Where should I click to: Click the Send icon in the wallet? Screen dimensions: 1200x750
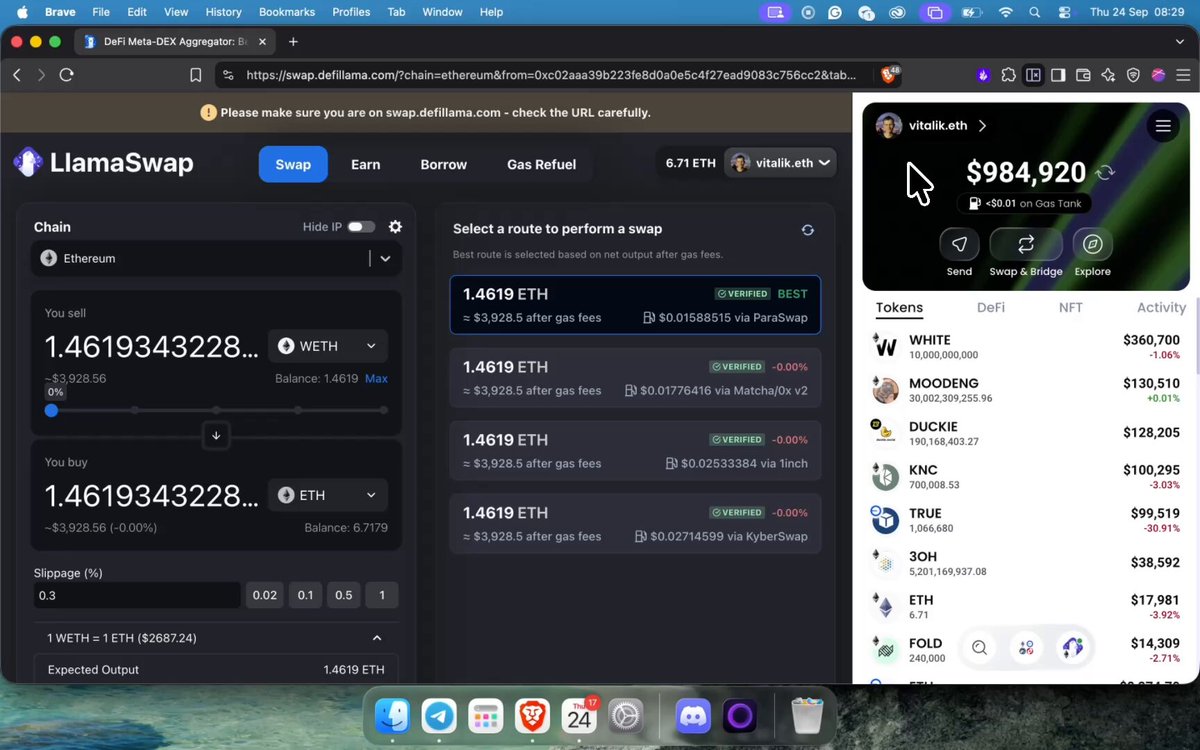[959, 244]
